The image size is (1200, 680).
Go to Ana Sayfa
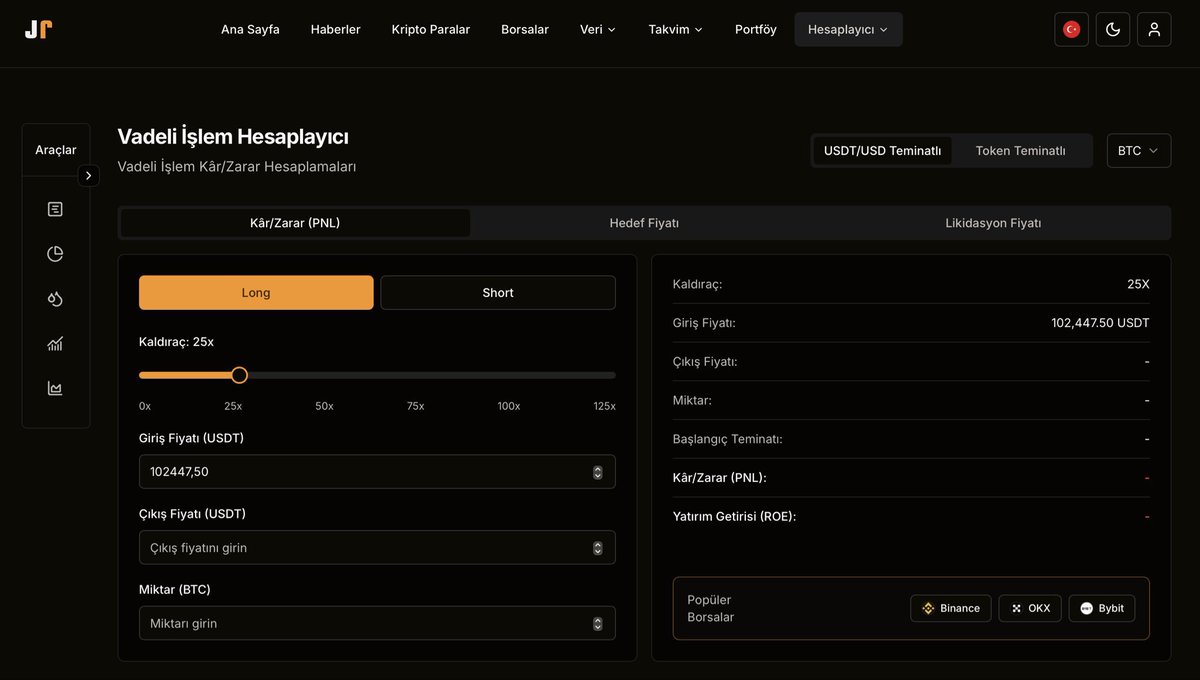[250, 29]
